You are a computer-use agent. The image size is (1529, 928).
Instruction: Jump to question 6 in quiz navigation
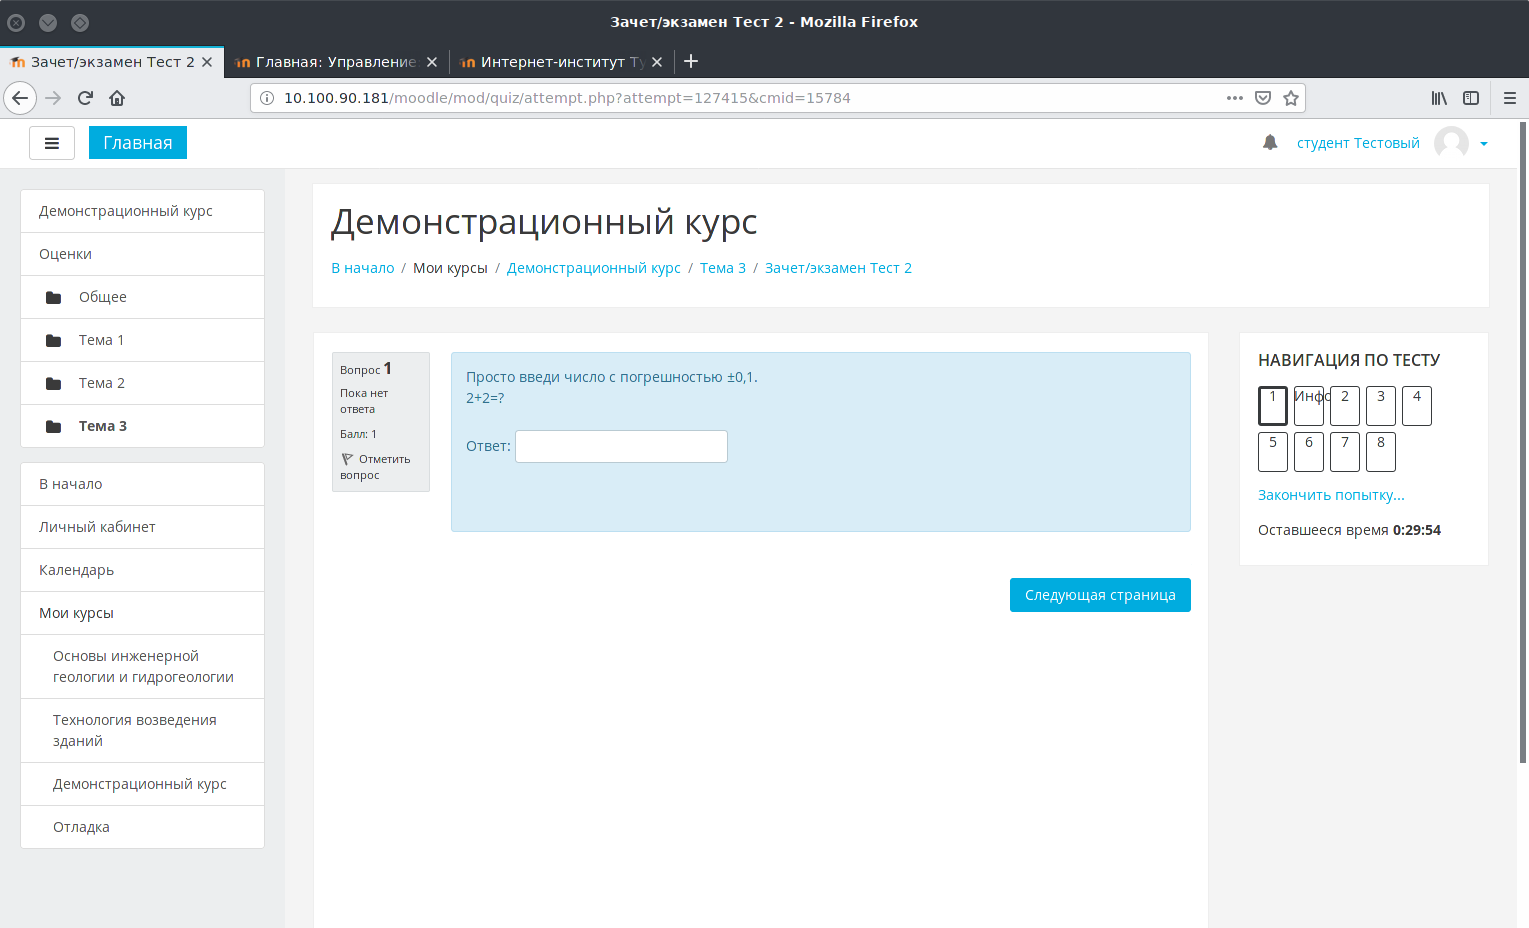pos(1309,452)
